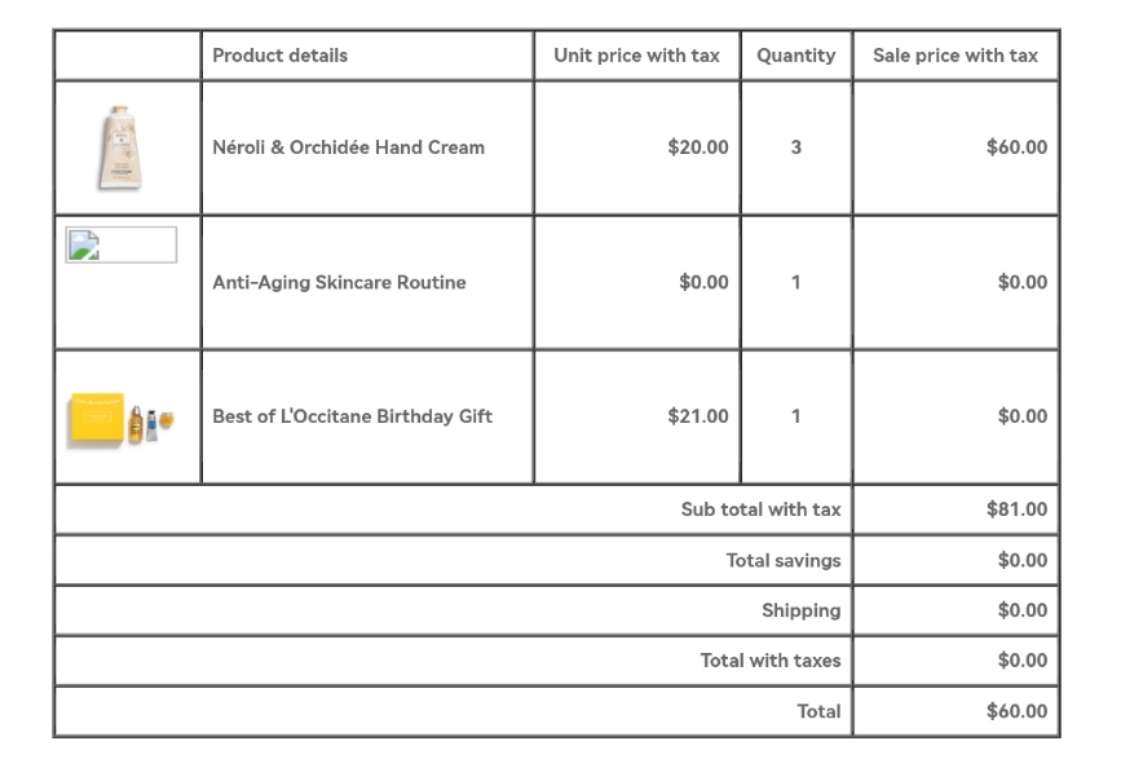
Task: Click the $21.00 Birthday Gift unit price
Action: click(x=698, y=416)
